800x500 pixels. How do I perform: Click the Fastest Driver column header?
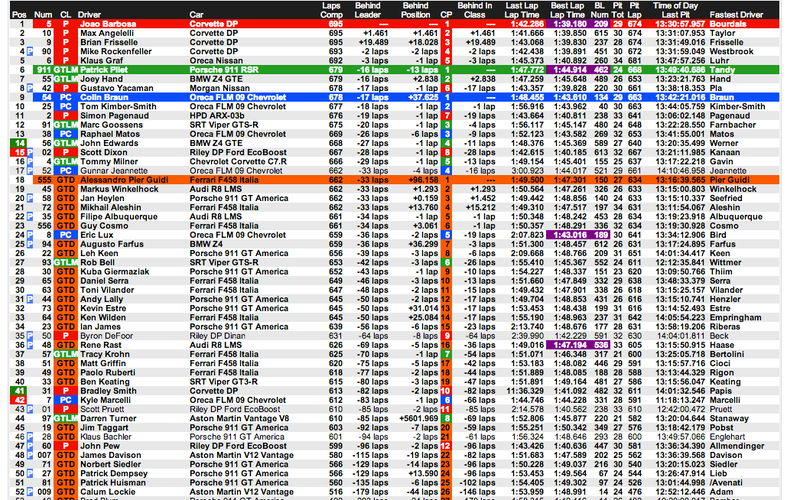(736, 15)
